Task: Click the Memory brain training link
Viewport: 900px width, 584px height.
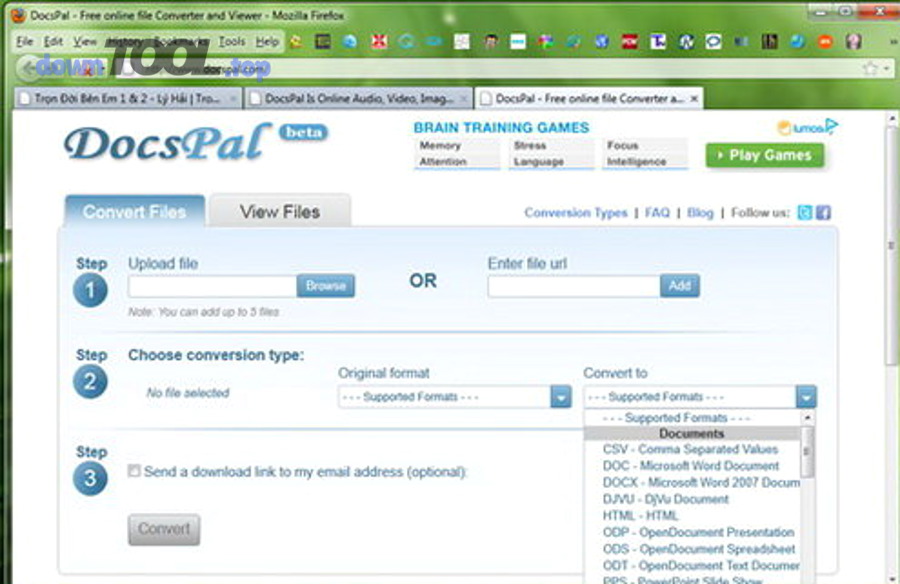Action: coord(440,145)
